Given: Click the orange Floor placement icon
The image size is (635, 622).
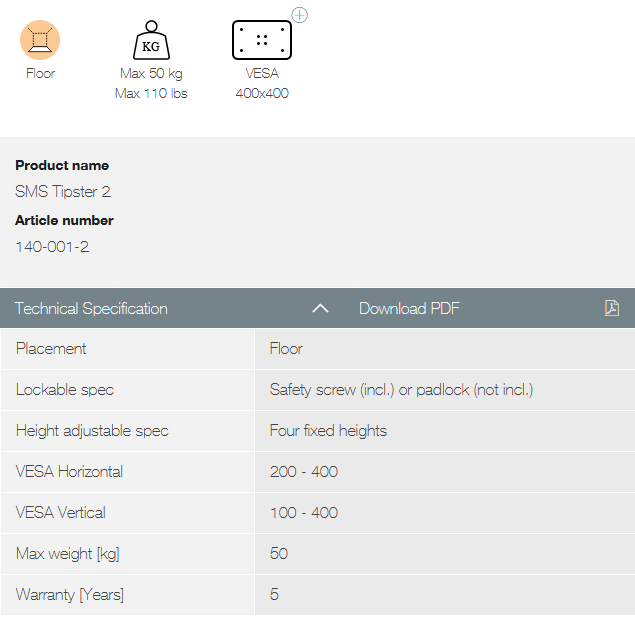Looking at the screenshot, I should pyautogui.click(x=40, y=40).
